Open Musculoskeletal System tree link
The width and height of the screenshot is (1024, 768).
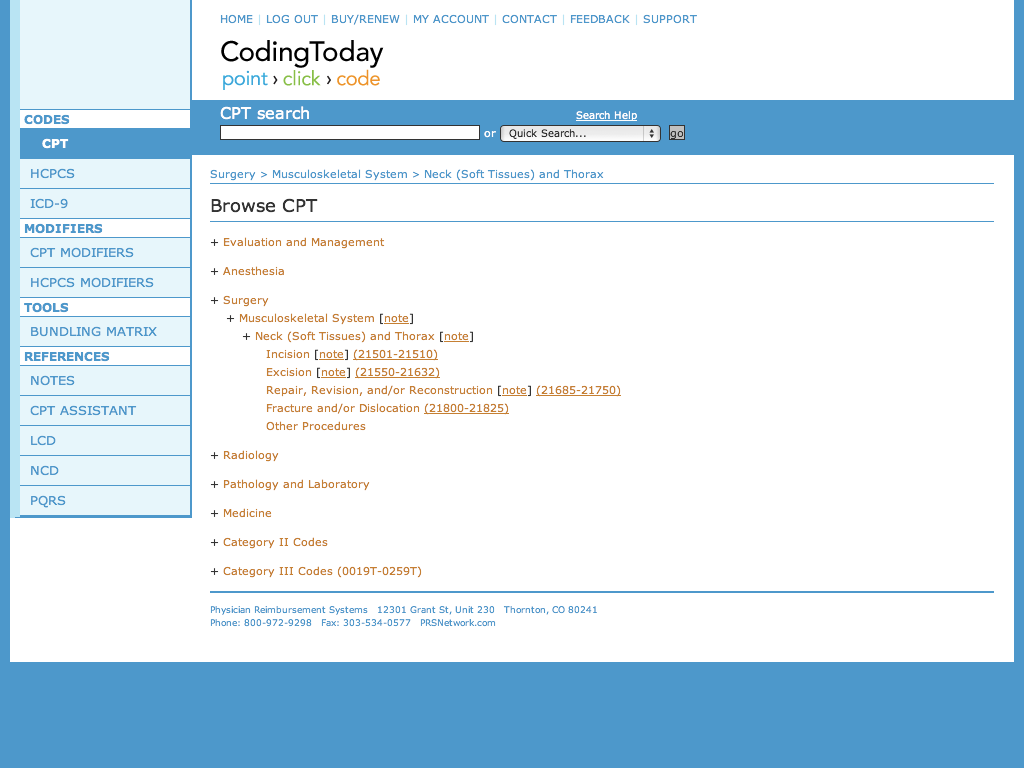pos(306,319)
